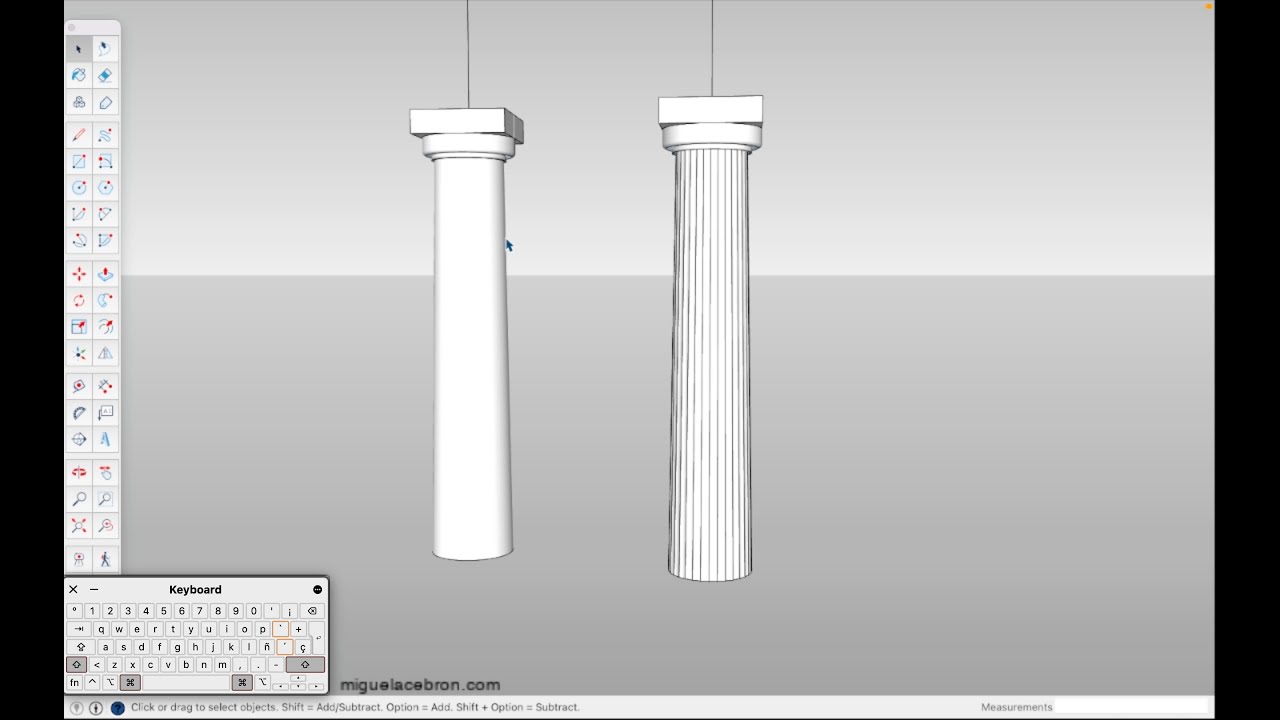The image size is (1280, 720).
Task: Click the 'q' key on keyboard viewer
Action: (101, 629)
